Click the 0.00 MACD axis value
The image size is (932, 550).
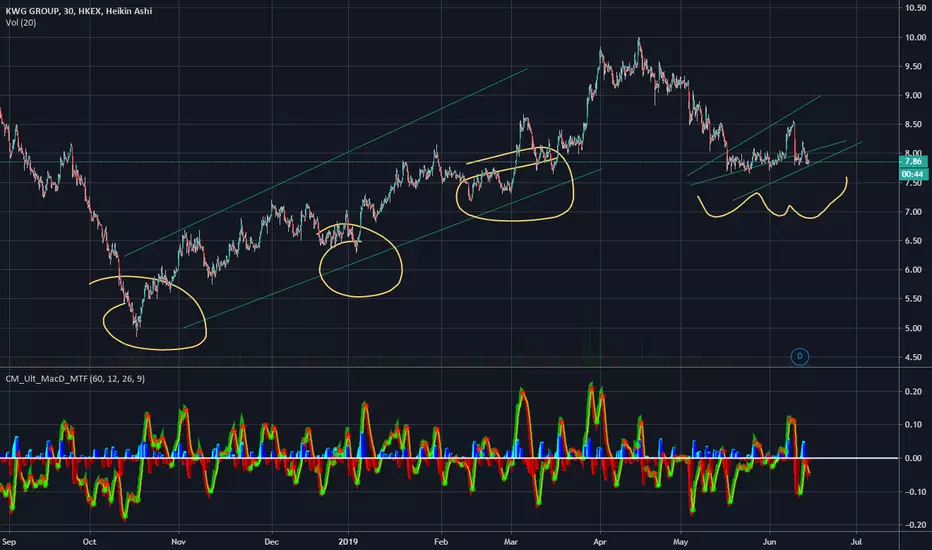(x=914, y=458)
